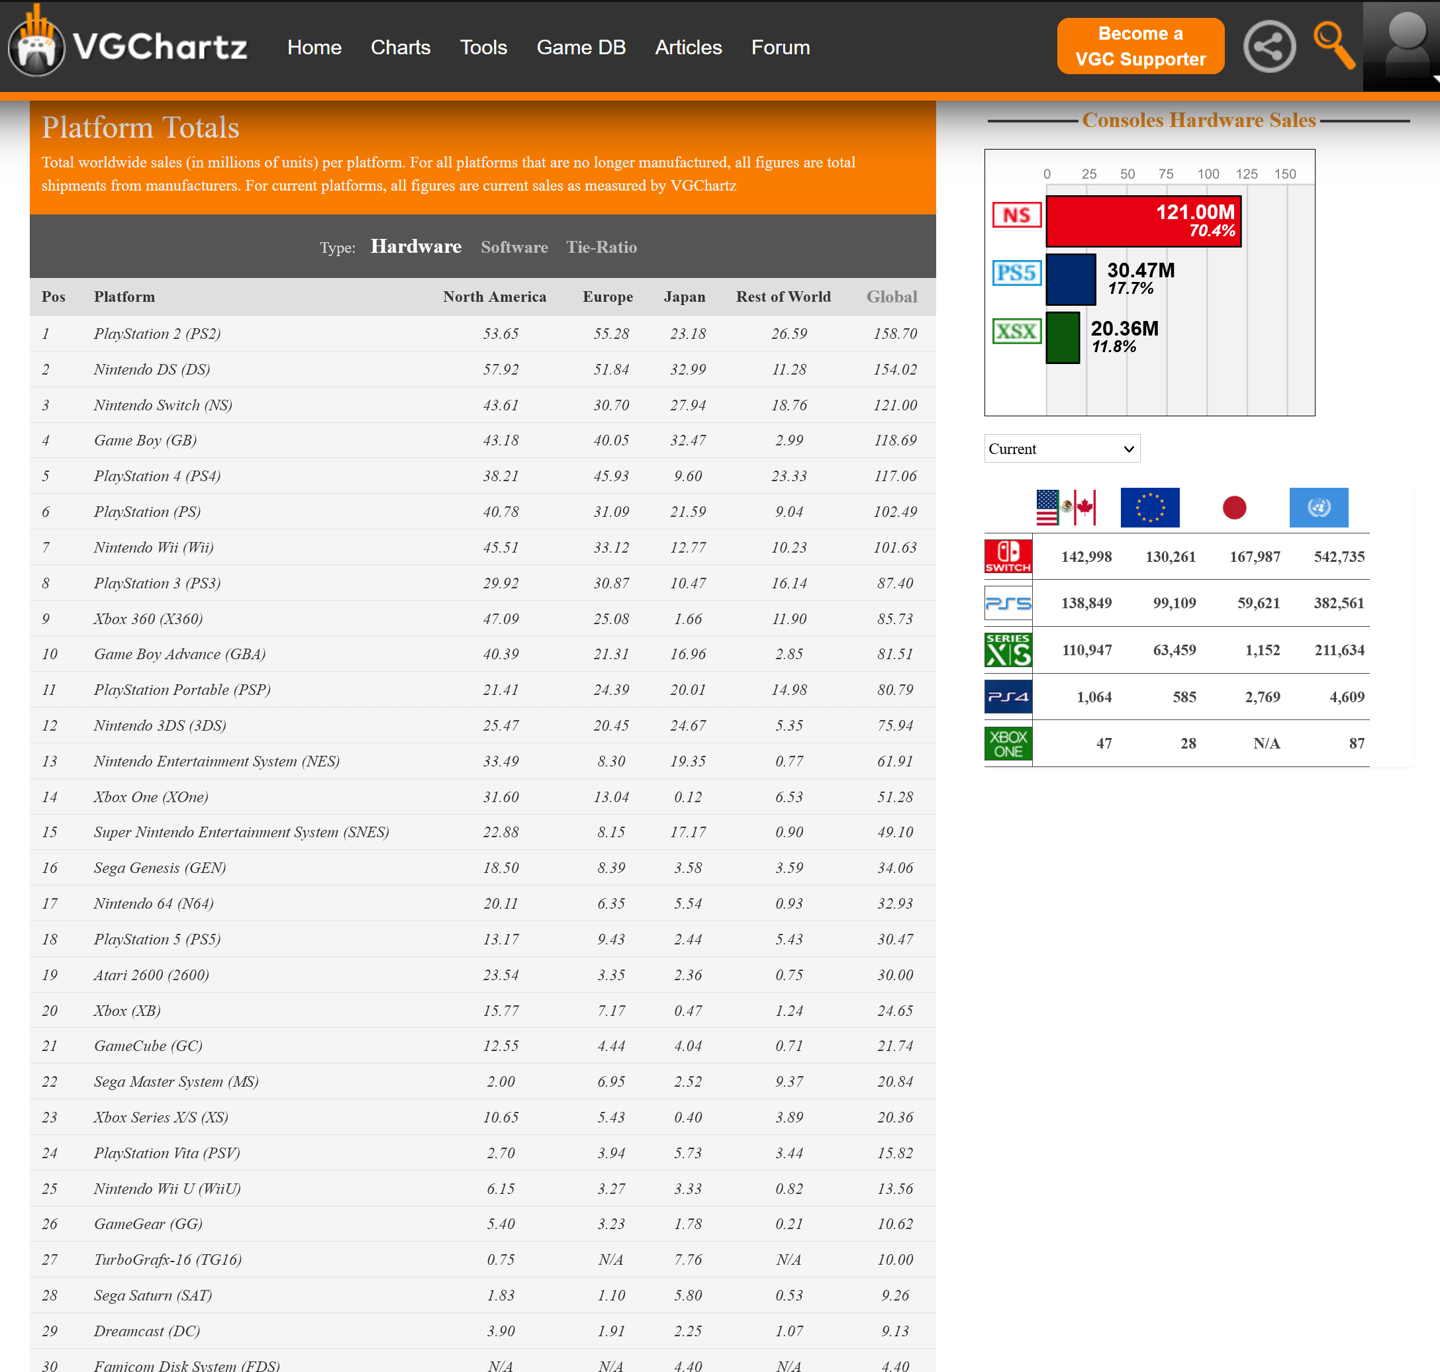Viewport: 1440px width, 1372px height.
Task: Open the Charts menu
Action: 400,47
